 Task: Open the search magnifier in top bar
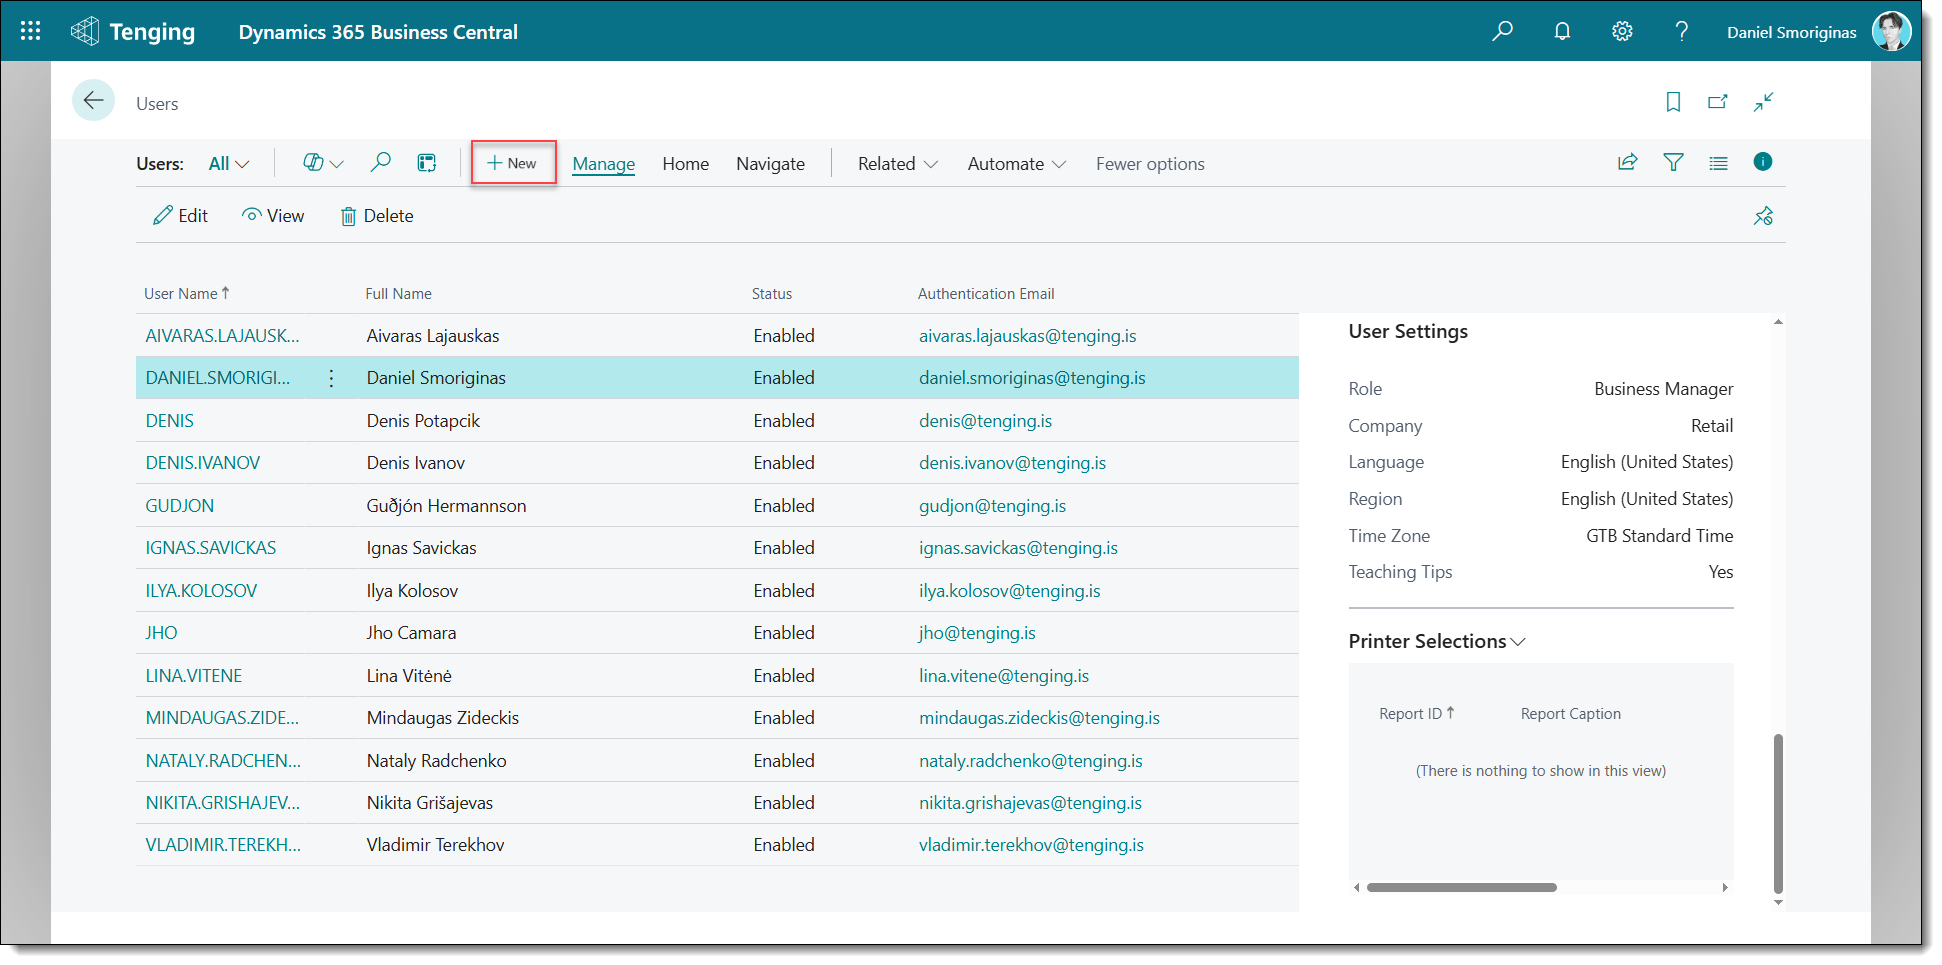1502,31
